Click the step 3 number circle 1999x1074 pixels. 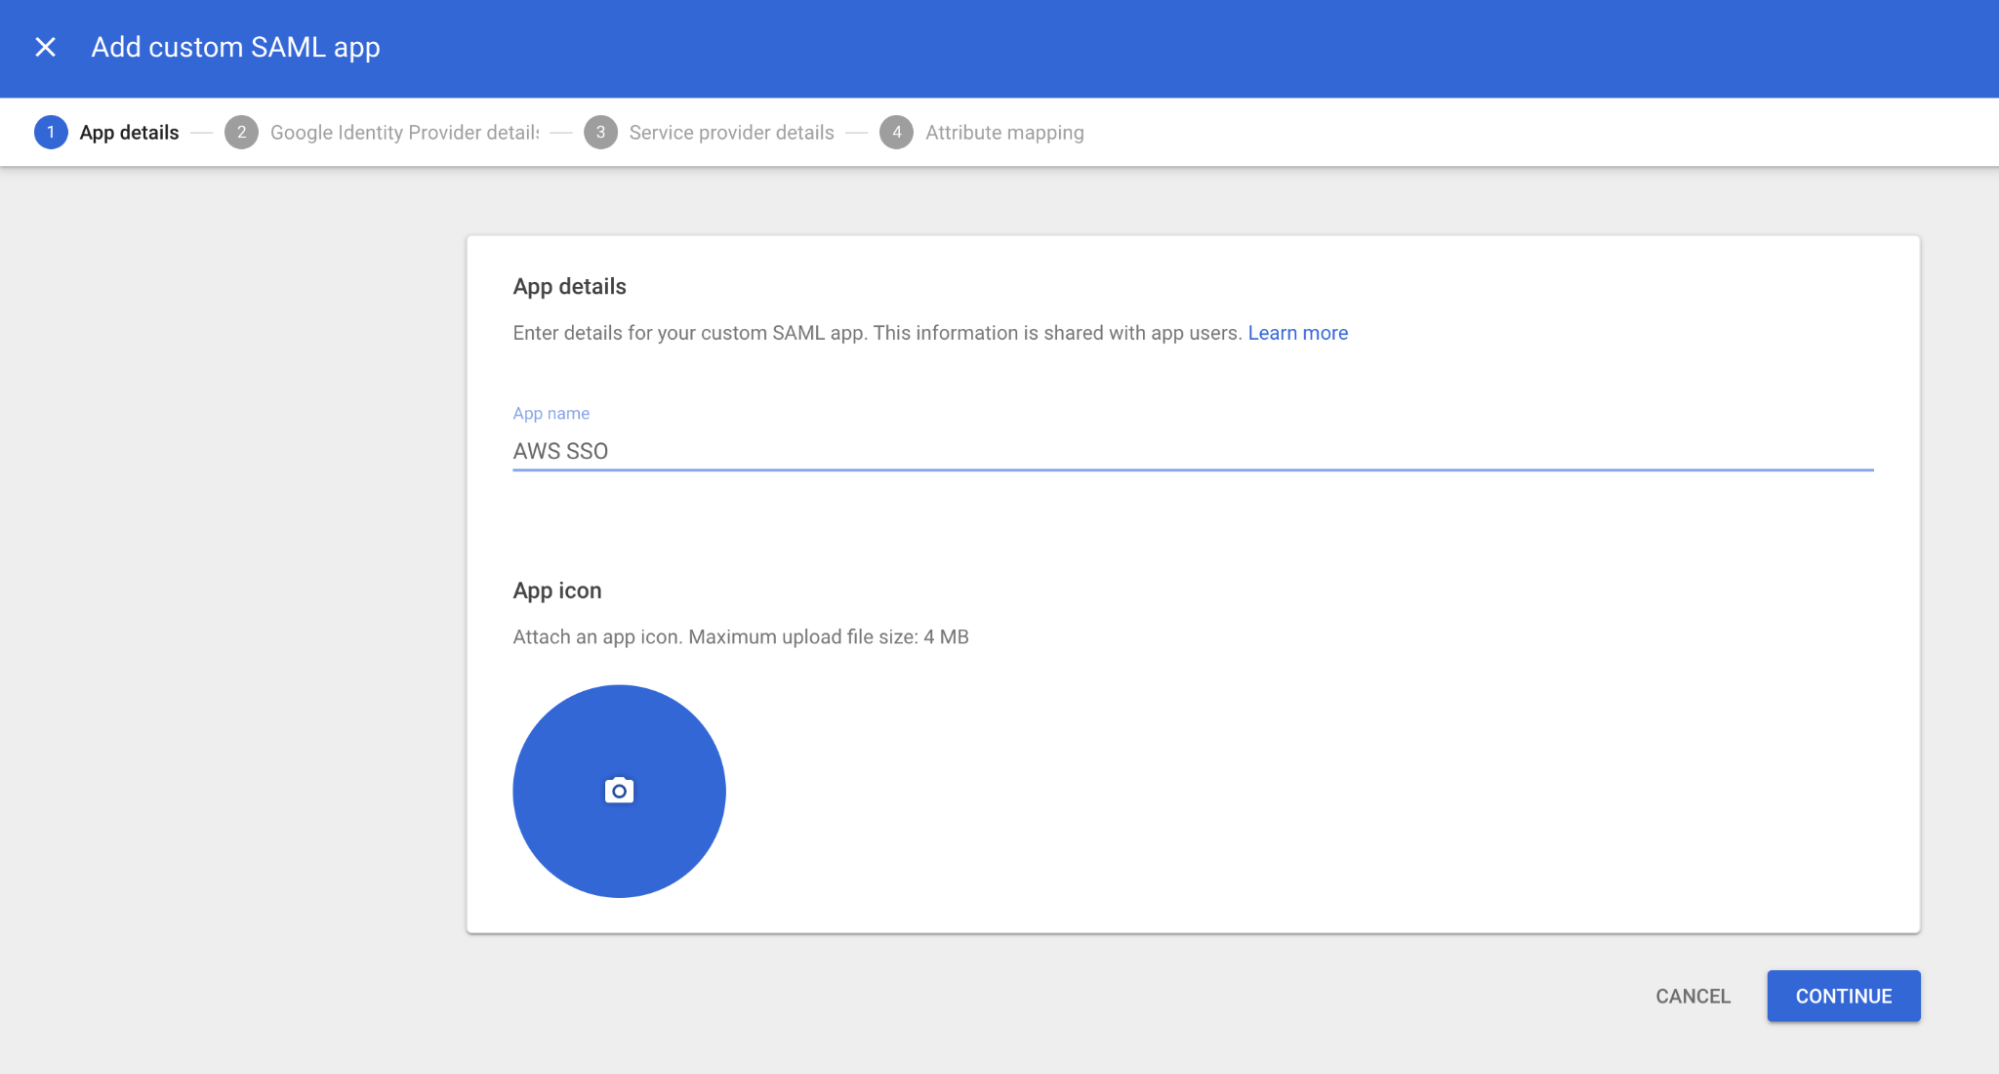click(600, 132)
